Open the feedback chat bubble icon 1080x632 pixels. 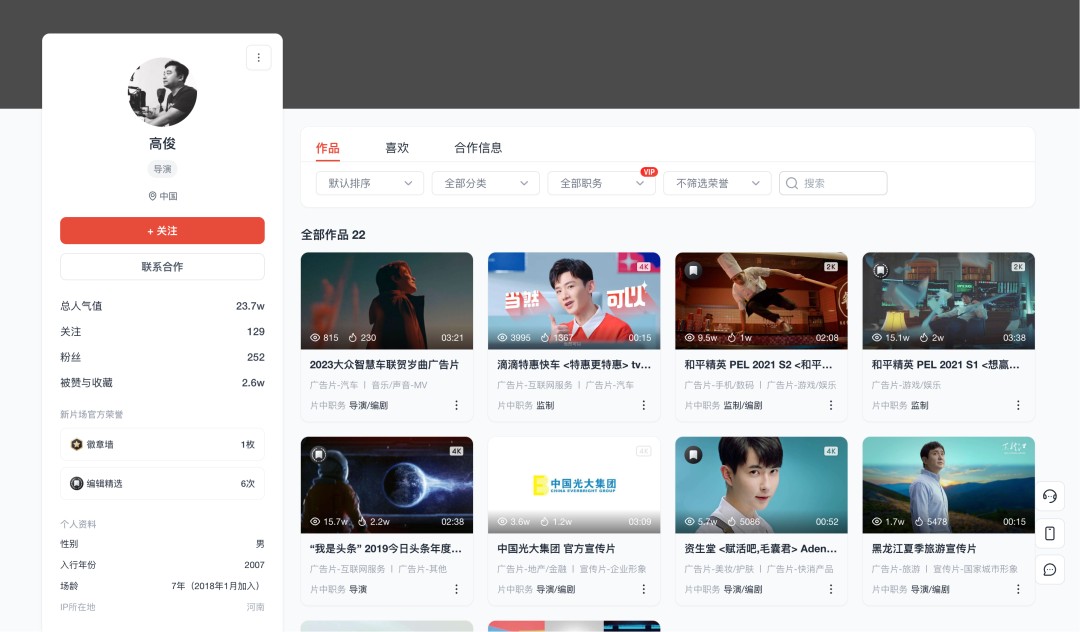click(1049, 570)
